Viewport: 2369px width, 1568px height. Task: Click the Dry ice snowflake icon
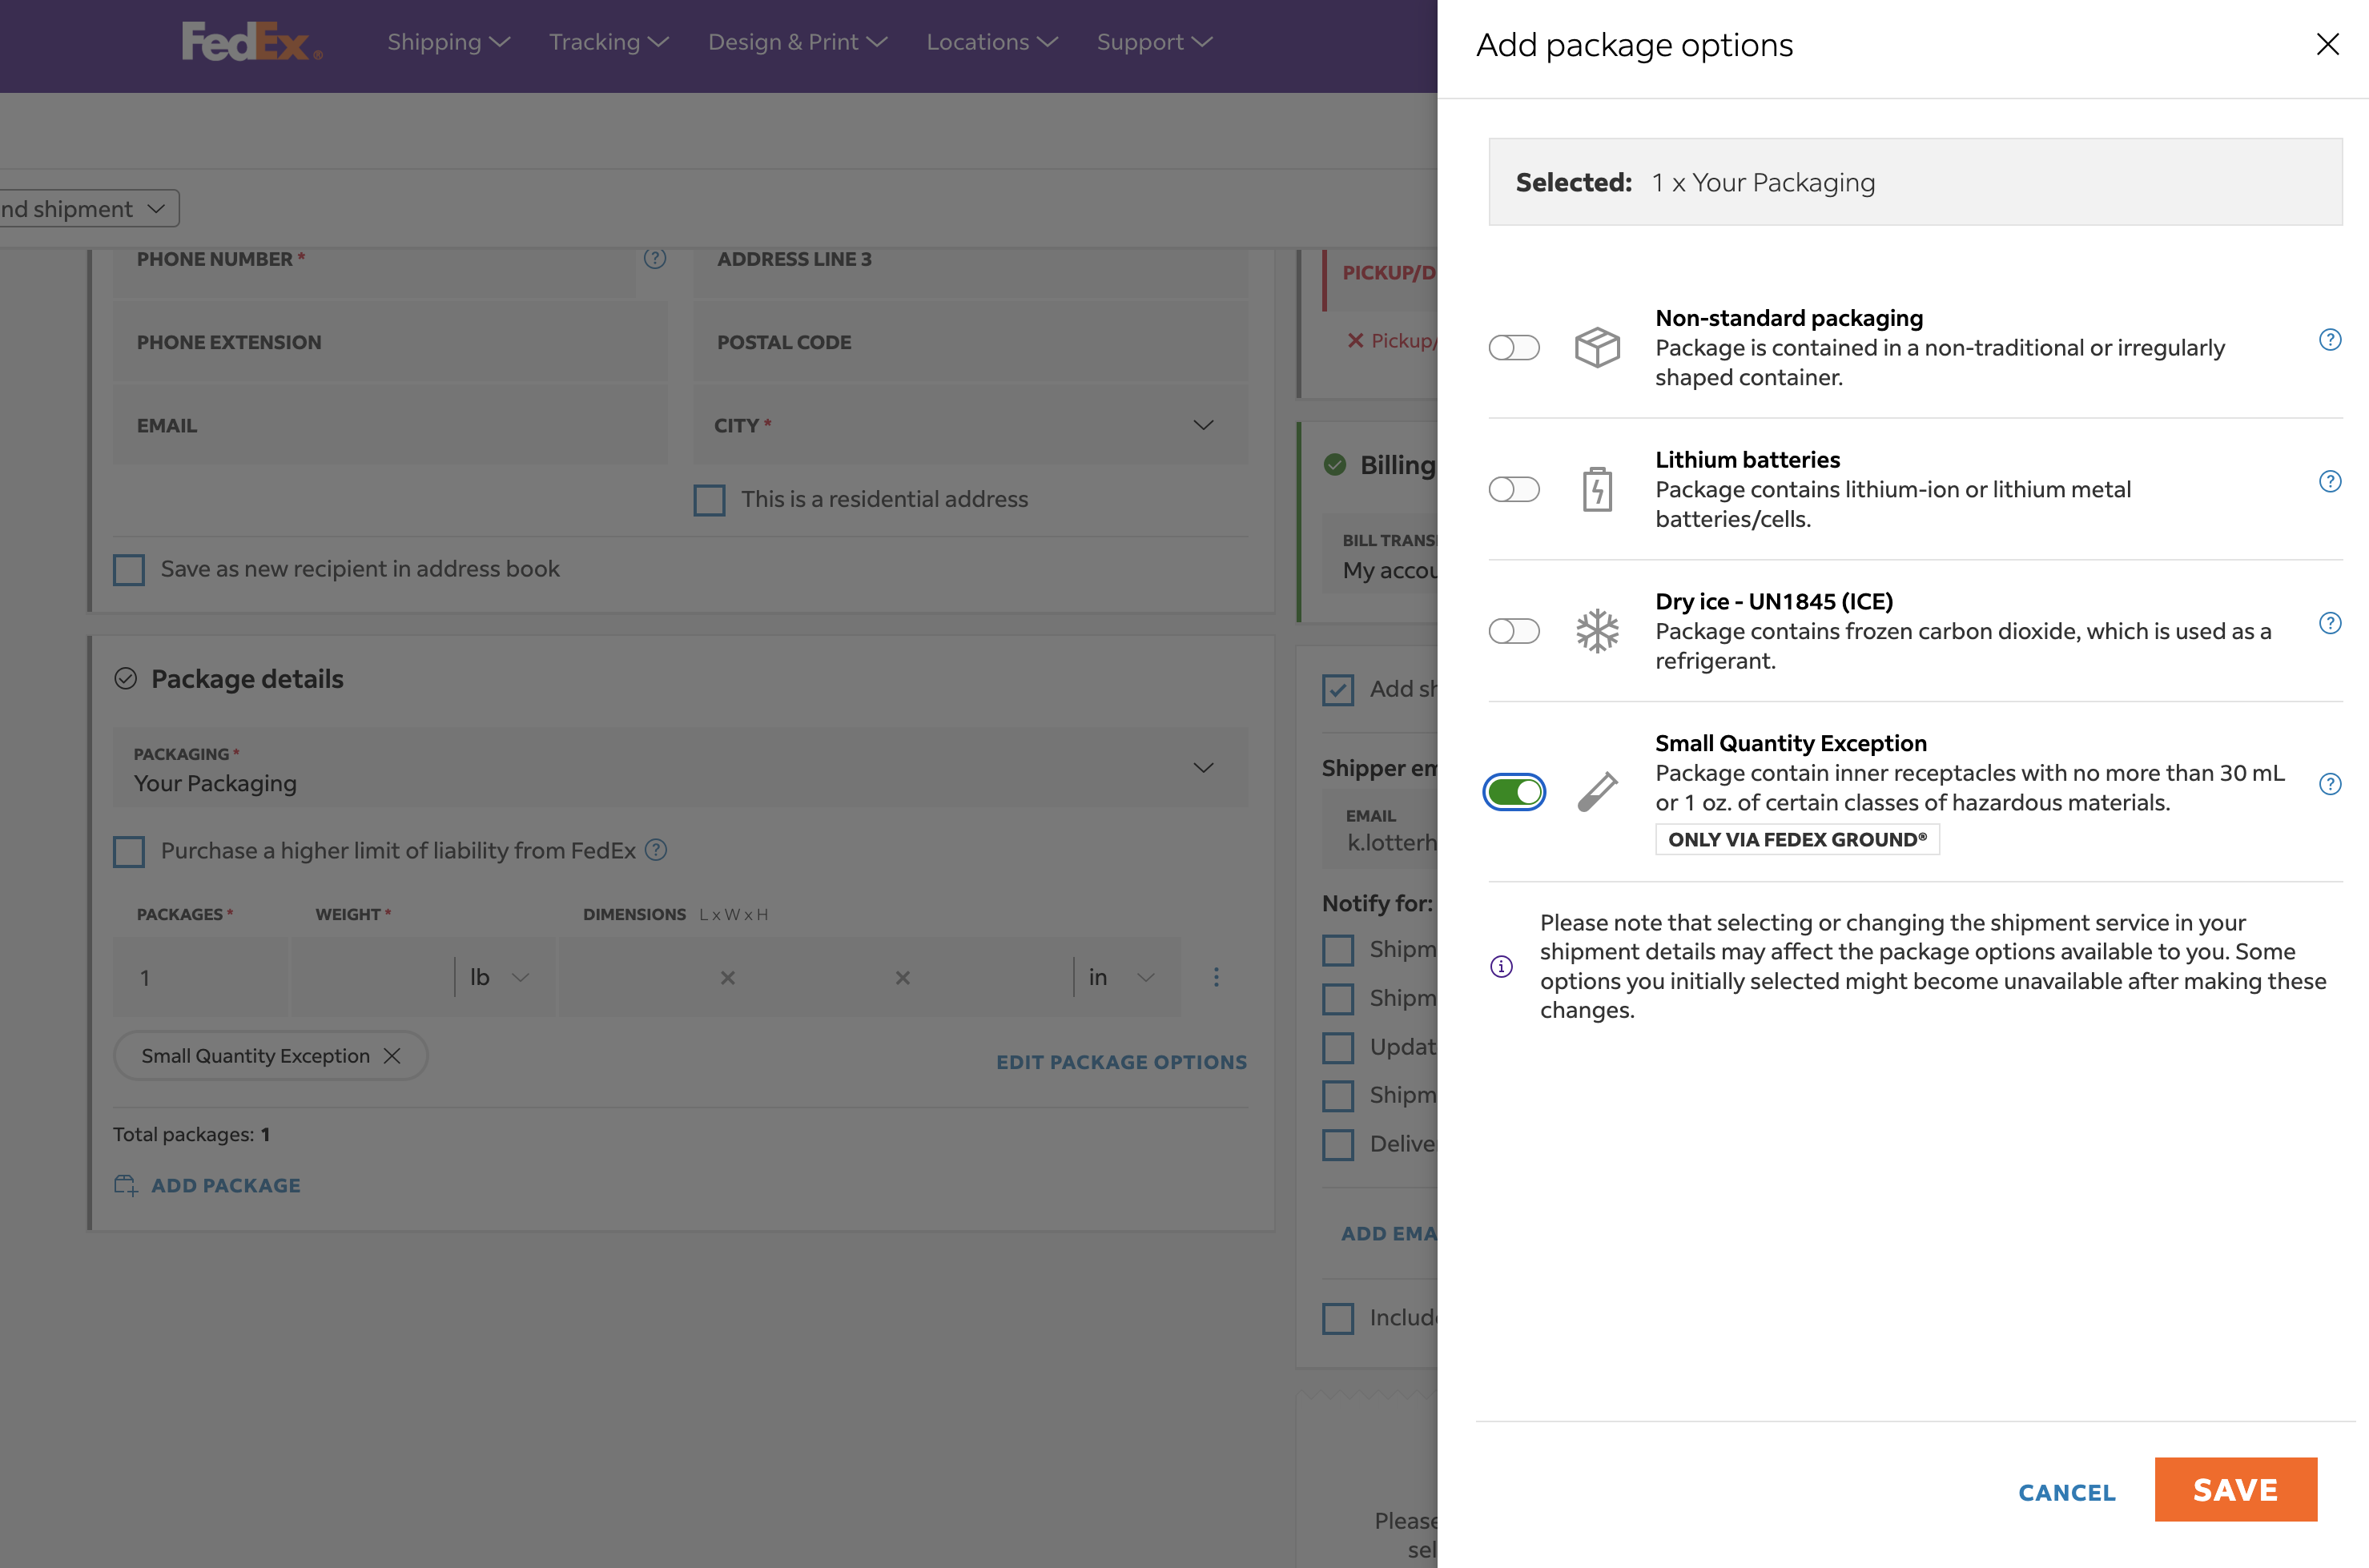(x=1597, y=631)
